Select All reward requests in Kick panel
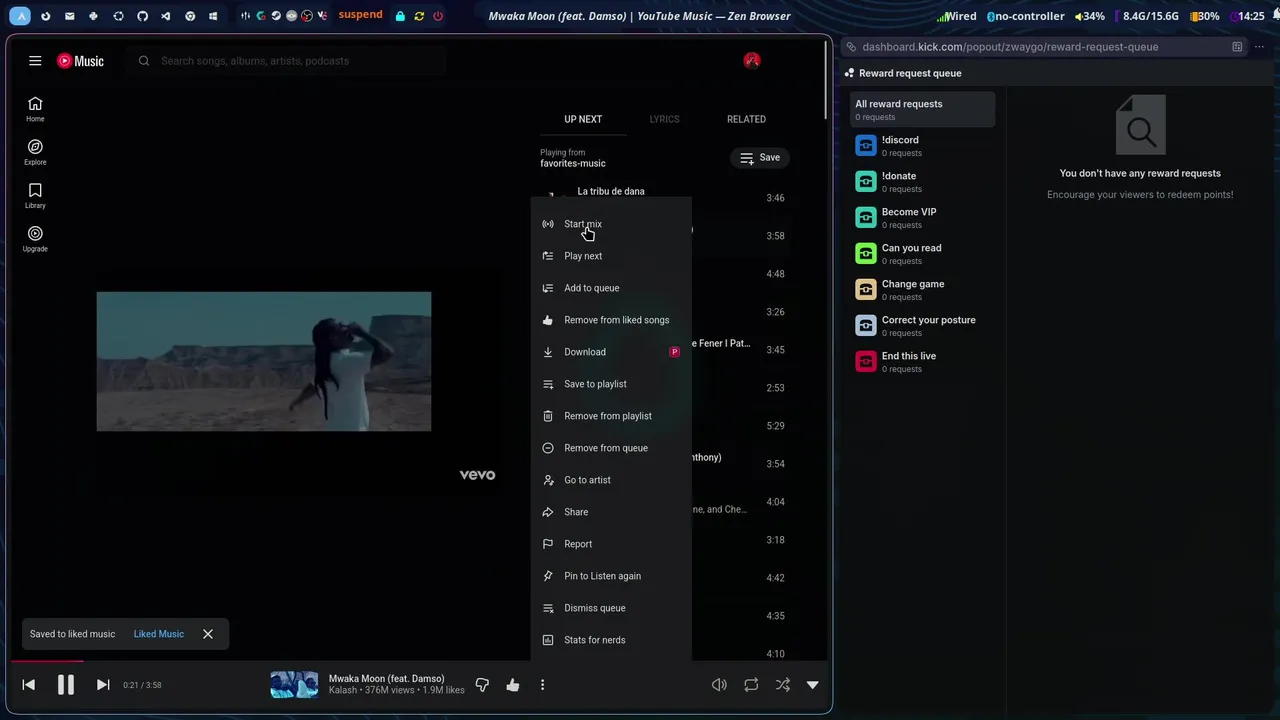The width and height of the screenshot is (1280, 720). pyautogui.click(x=923, y=110)
